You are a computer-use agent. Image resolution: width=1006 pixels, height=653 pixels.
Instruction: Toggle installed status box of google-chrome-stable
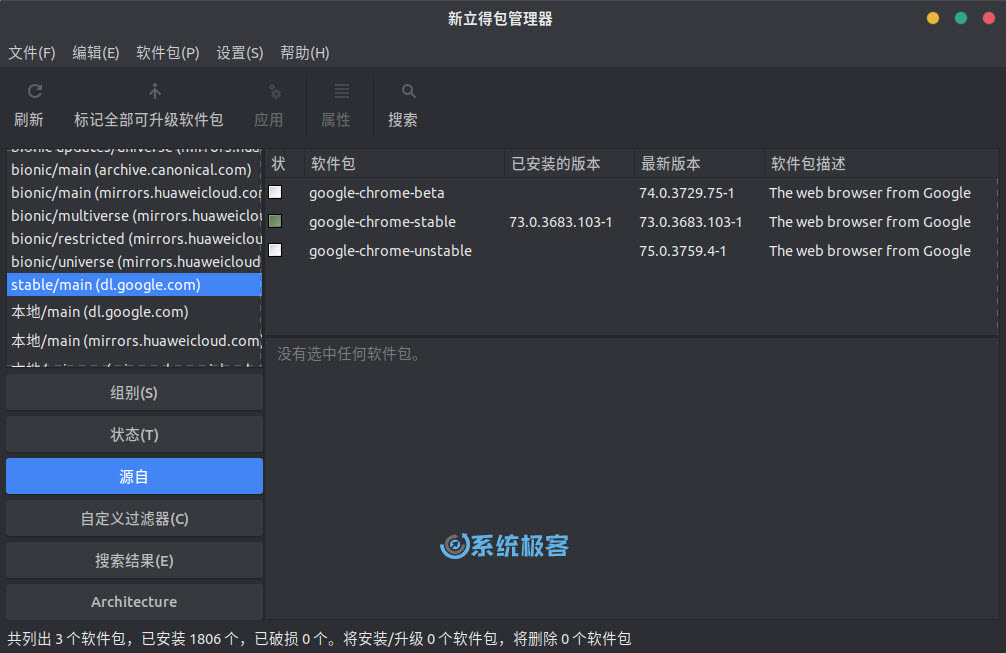[x=275, y=221]
